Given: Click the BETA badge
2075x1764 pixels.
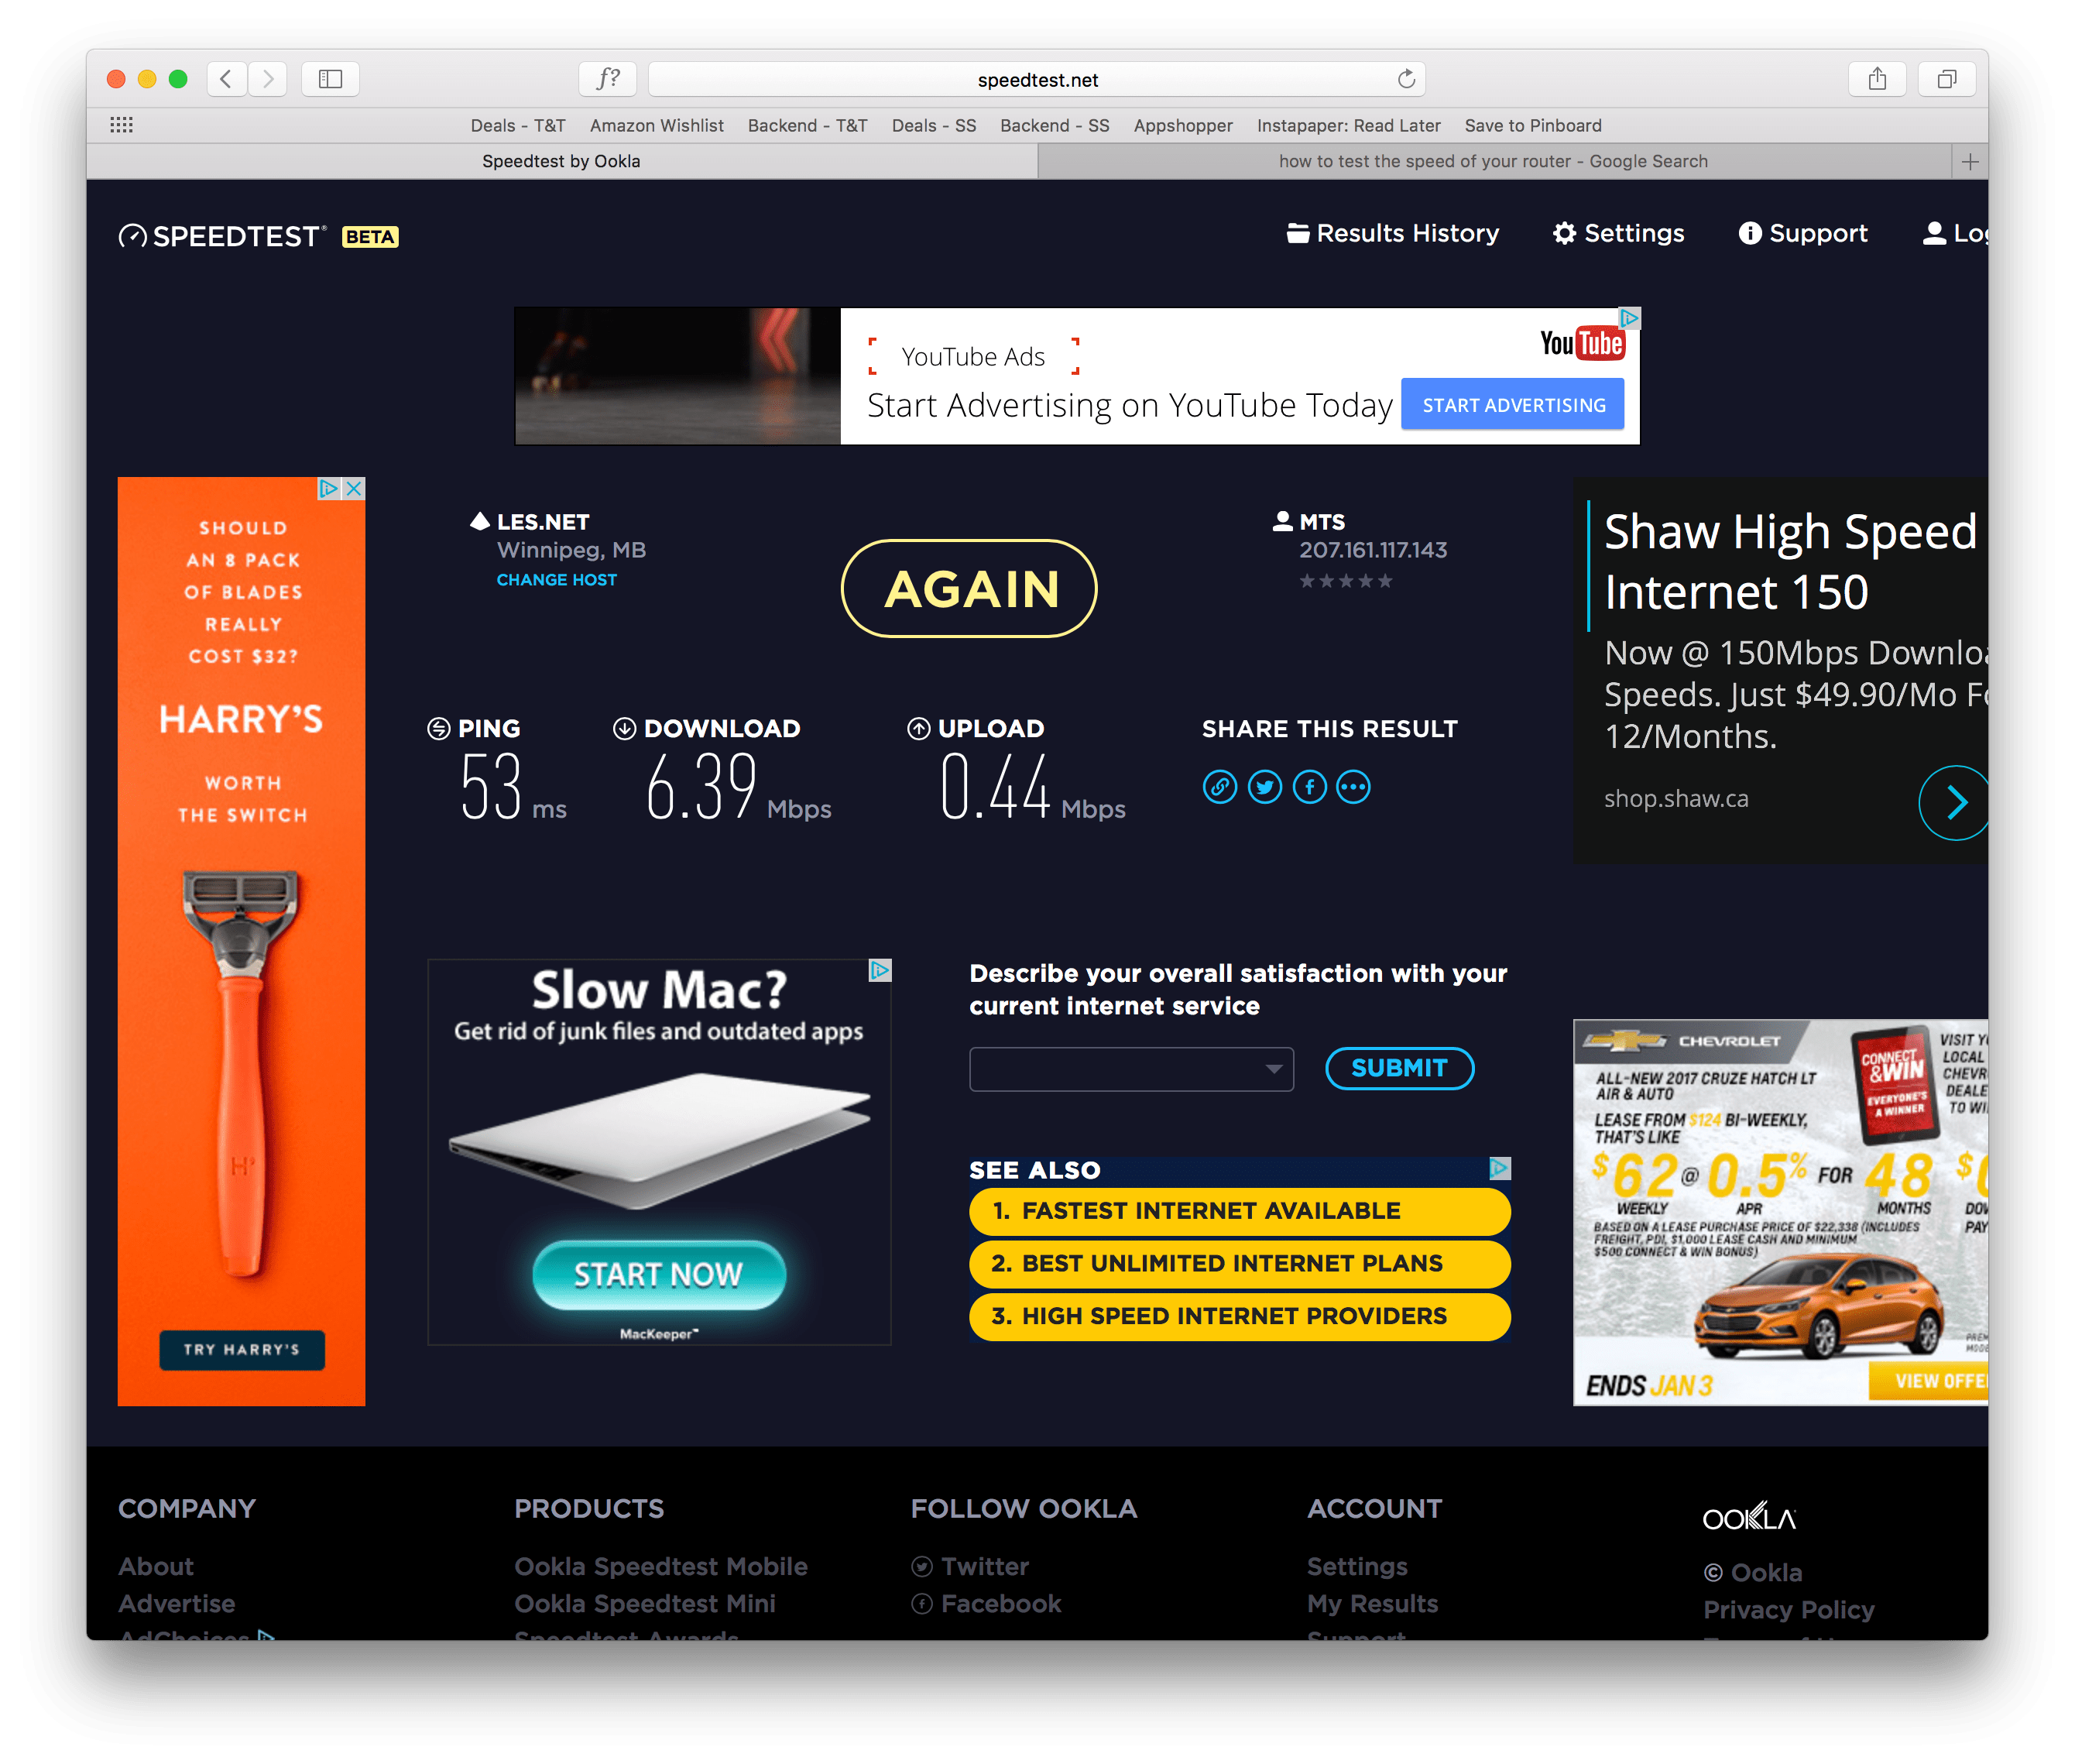Looking at the screenshot, I should pos(370,237).
